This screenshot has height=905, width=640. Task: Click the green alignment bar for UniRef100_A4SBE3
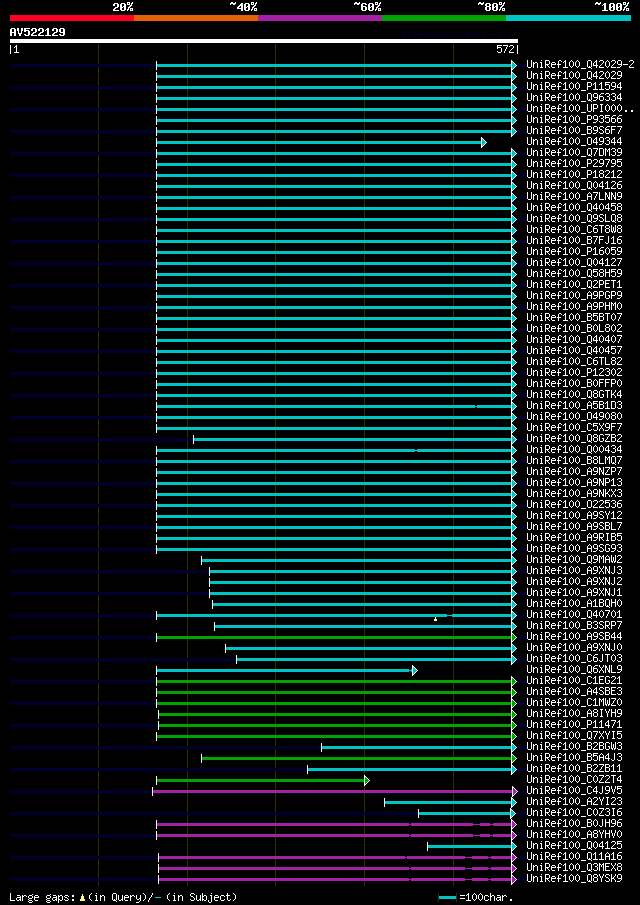(336, 693)
